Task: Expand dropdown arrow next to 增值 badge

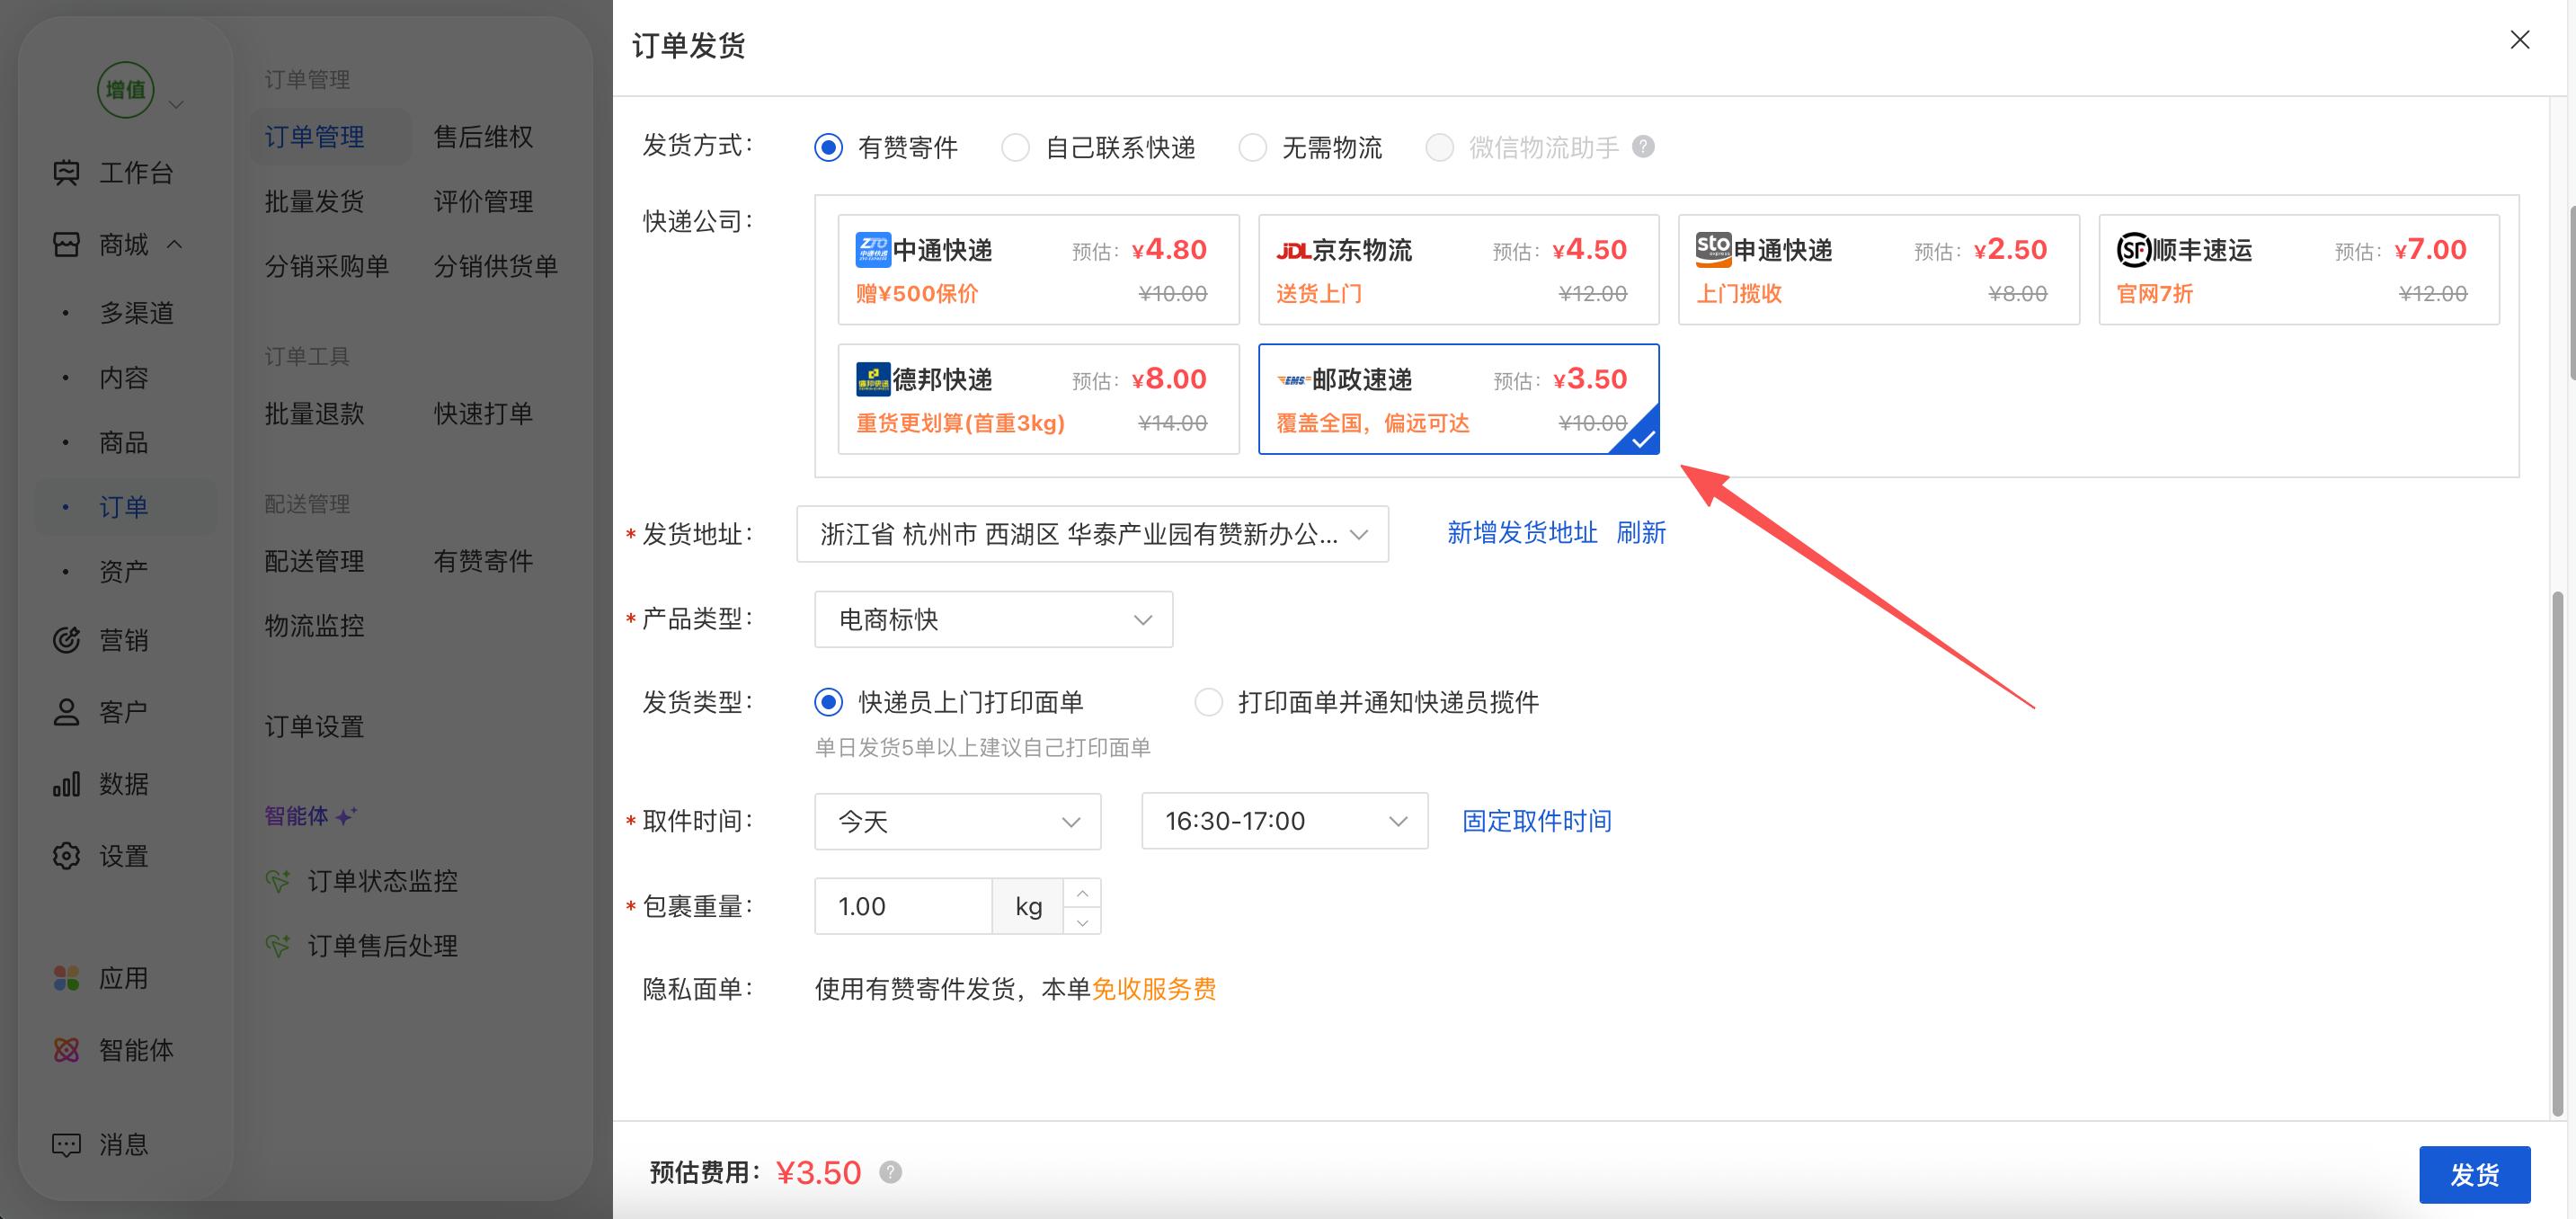Action: click(176, 104)
